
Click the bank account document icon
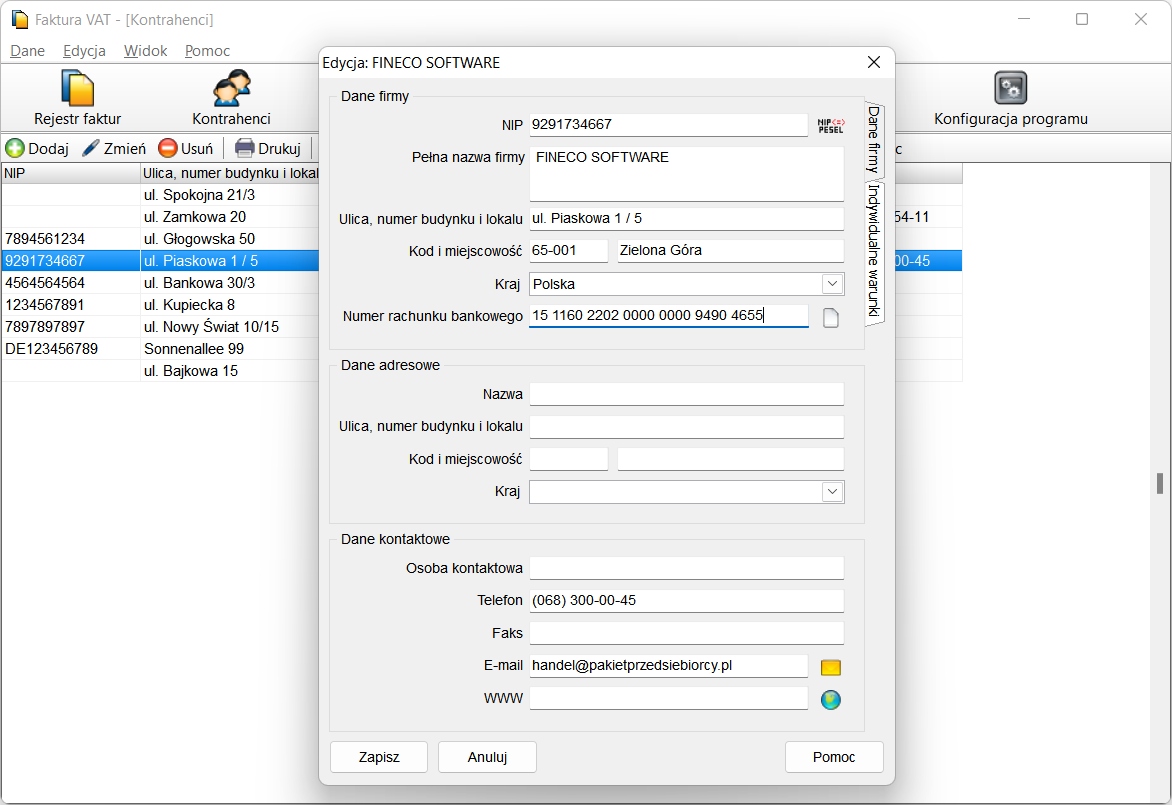pyautogui.click(x=830, y=318)
